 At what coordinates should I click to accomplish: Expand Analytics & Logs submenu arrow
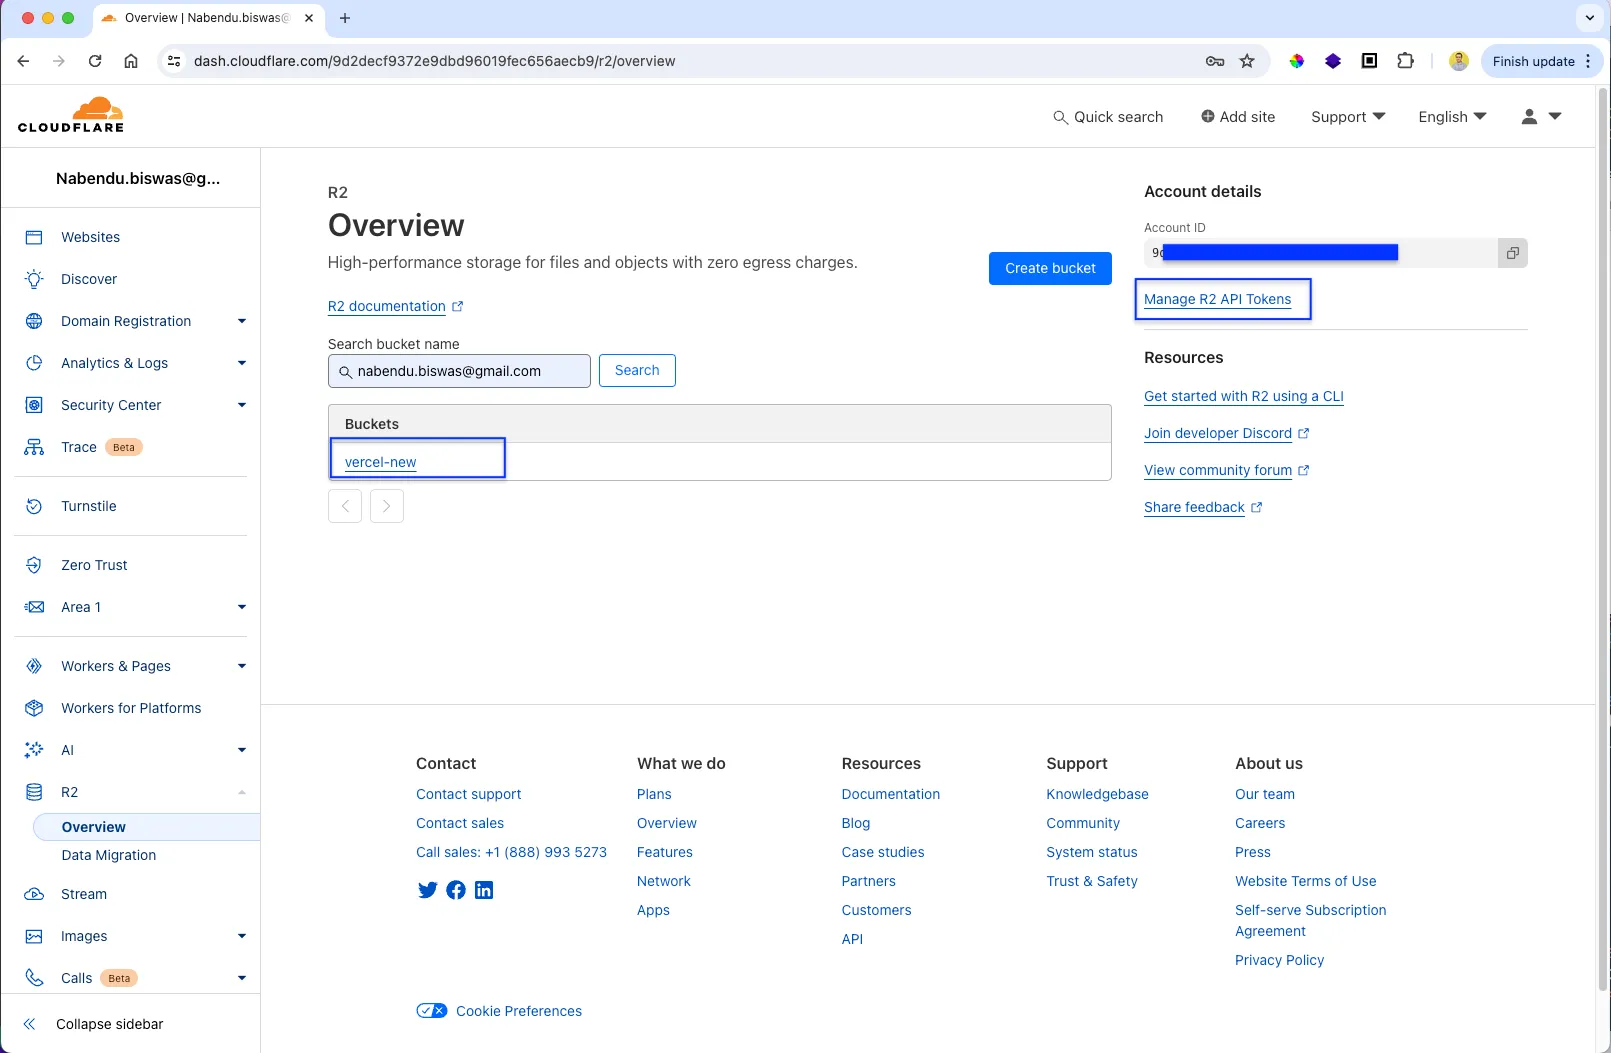pyautogui.click(x=242, y=363)
